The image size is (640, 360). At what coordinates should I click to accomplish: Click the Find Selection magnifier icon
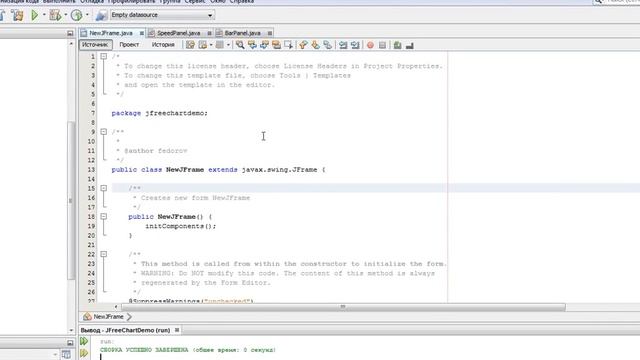[240, 45]
